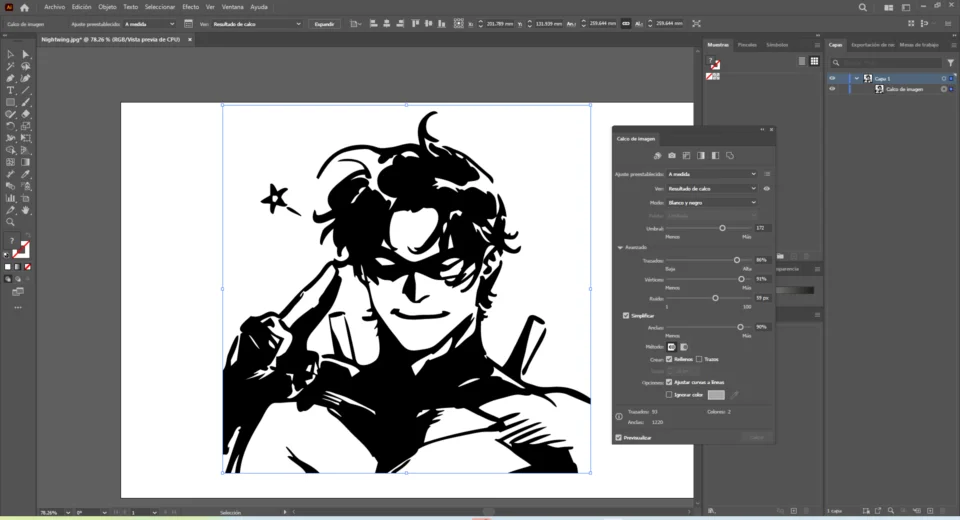The image size is (960, 520).
Task: Click the Umbral value field showing 172
Action: [762, 228]
